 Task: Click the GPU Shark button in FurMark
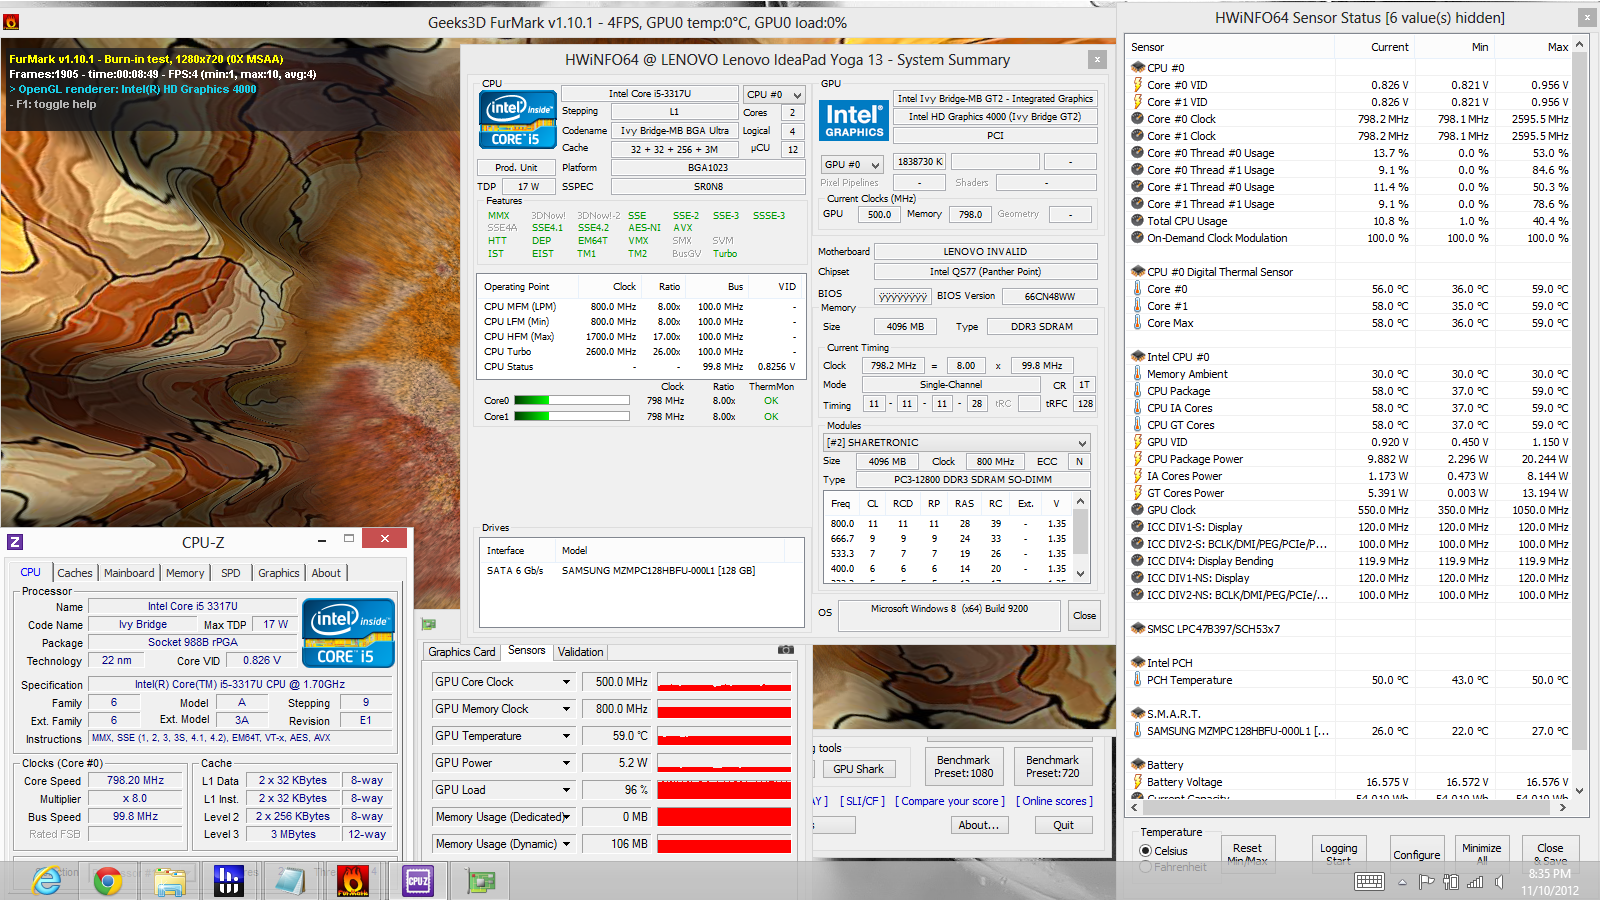858,769
